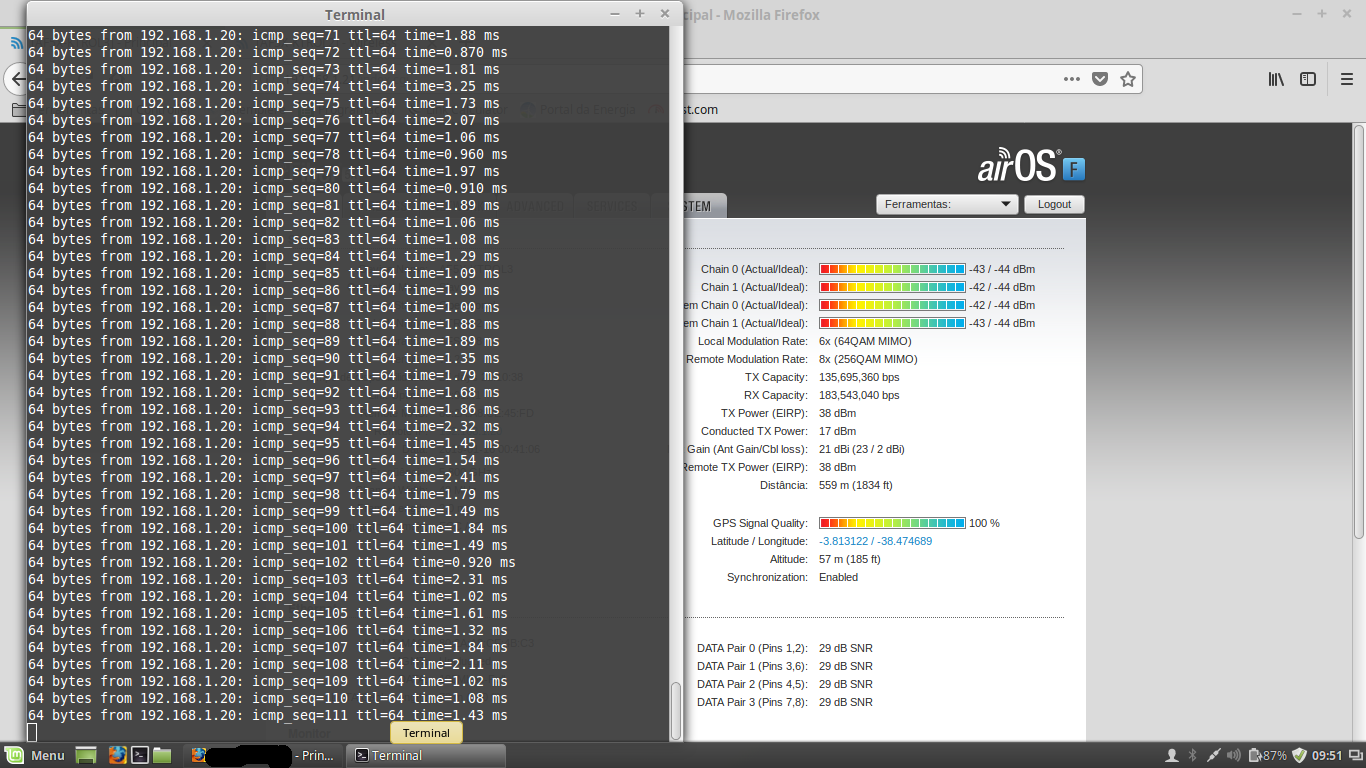The width and height of the screenshot is (1366, 768).
Task: Click the DATA Pair 0 (Pins 1,2) SNR value
Action: 846,648
